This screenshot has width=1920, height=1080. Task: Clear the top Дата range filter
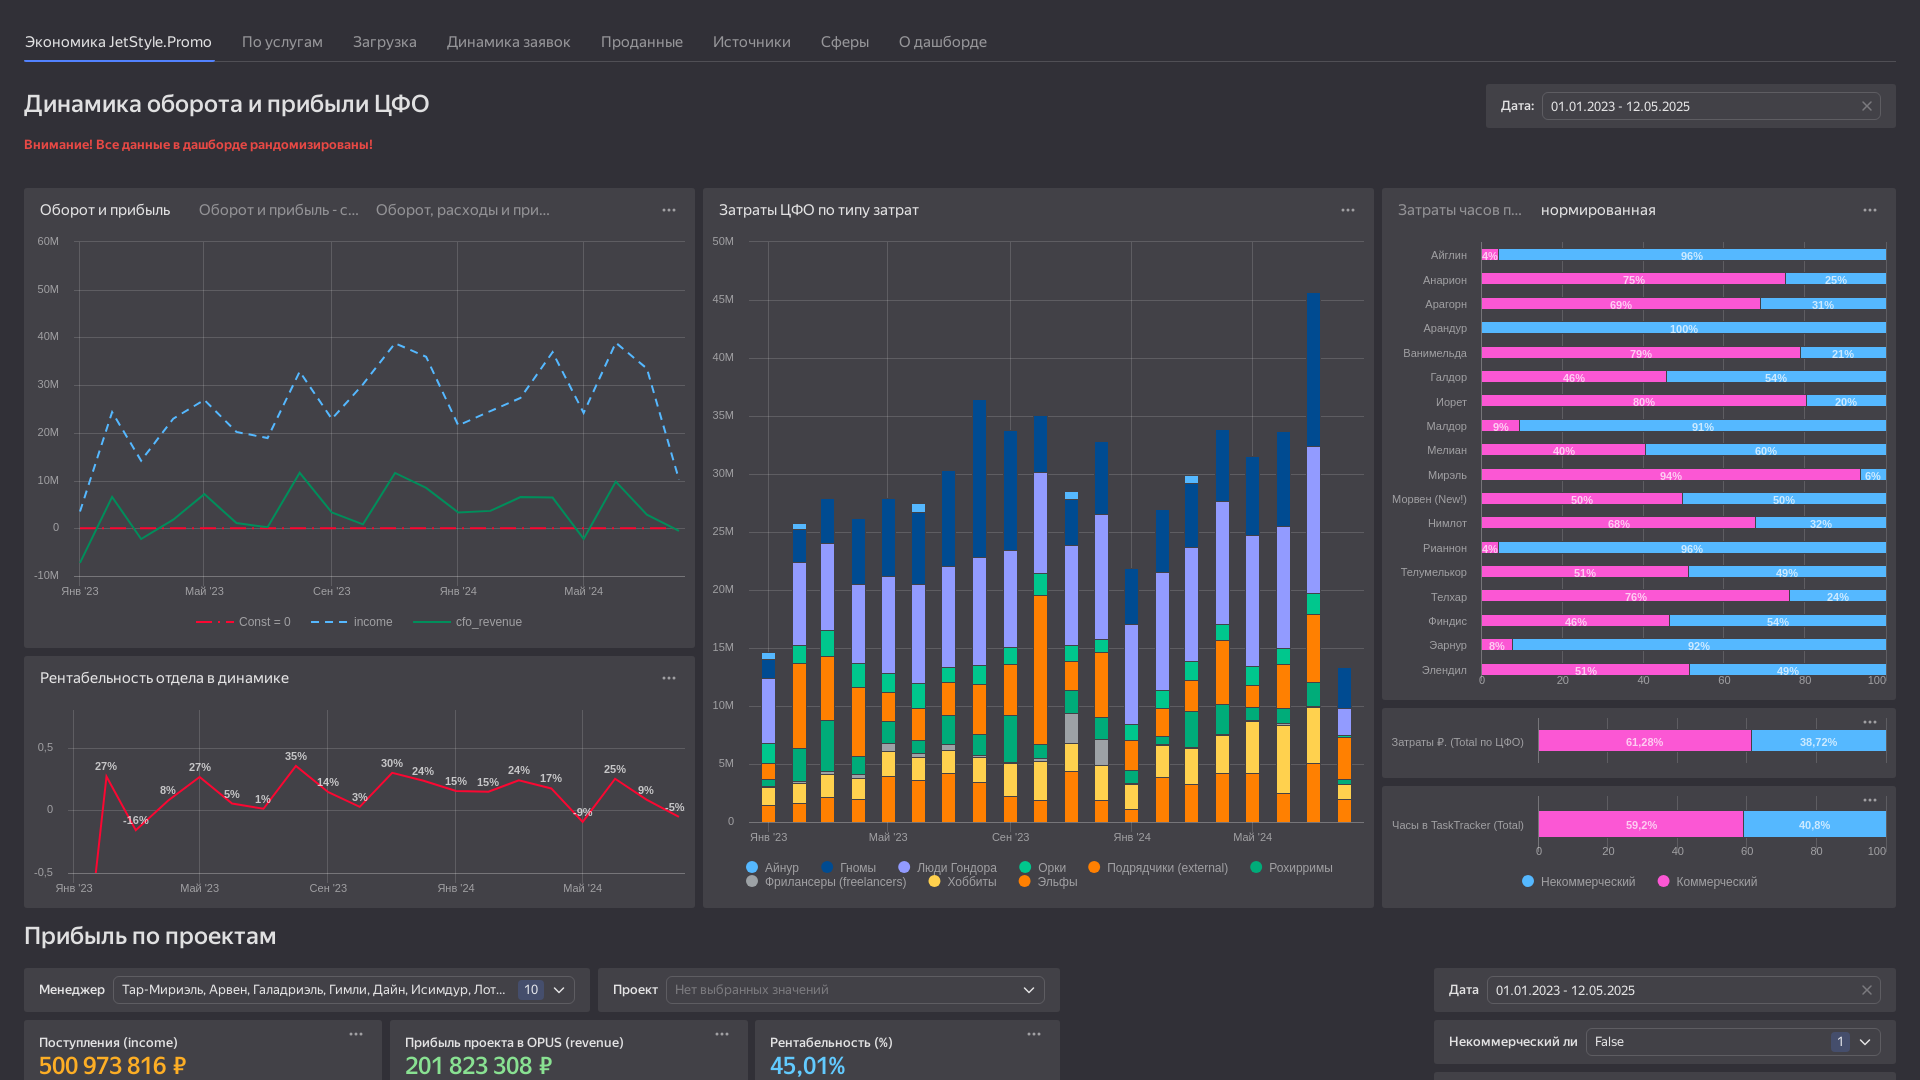[x=1866, y=106]
